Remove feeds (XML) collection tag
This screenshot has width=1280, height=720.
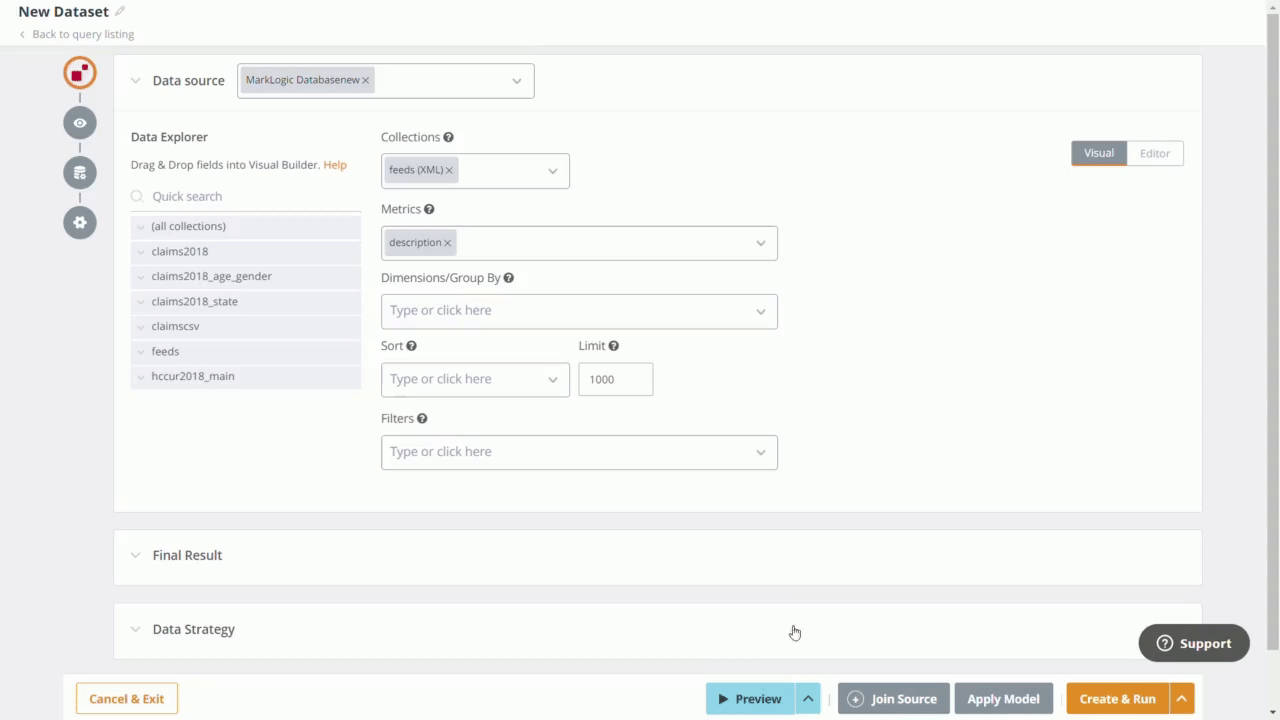click(449, 170)
